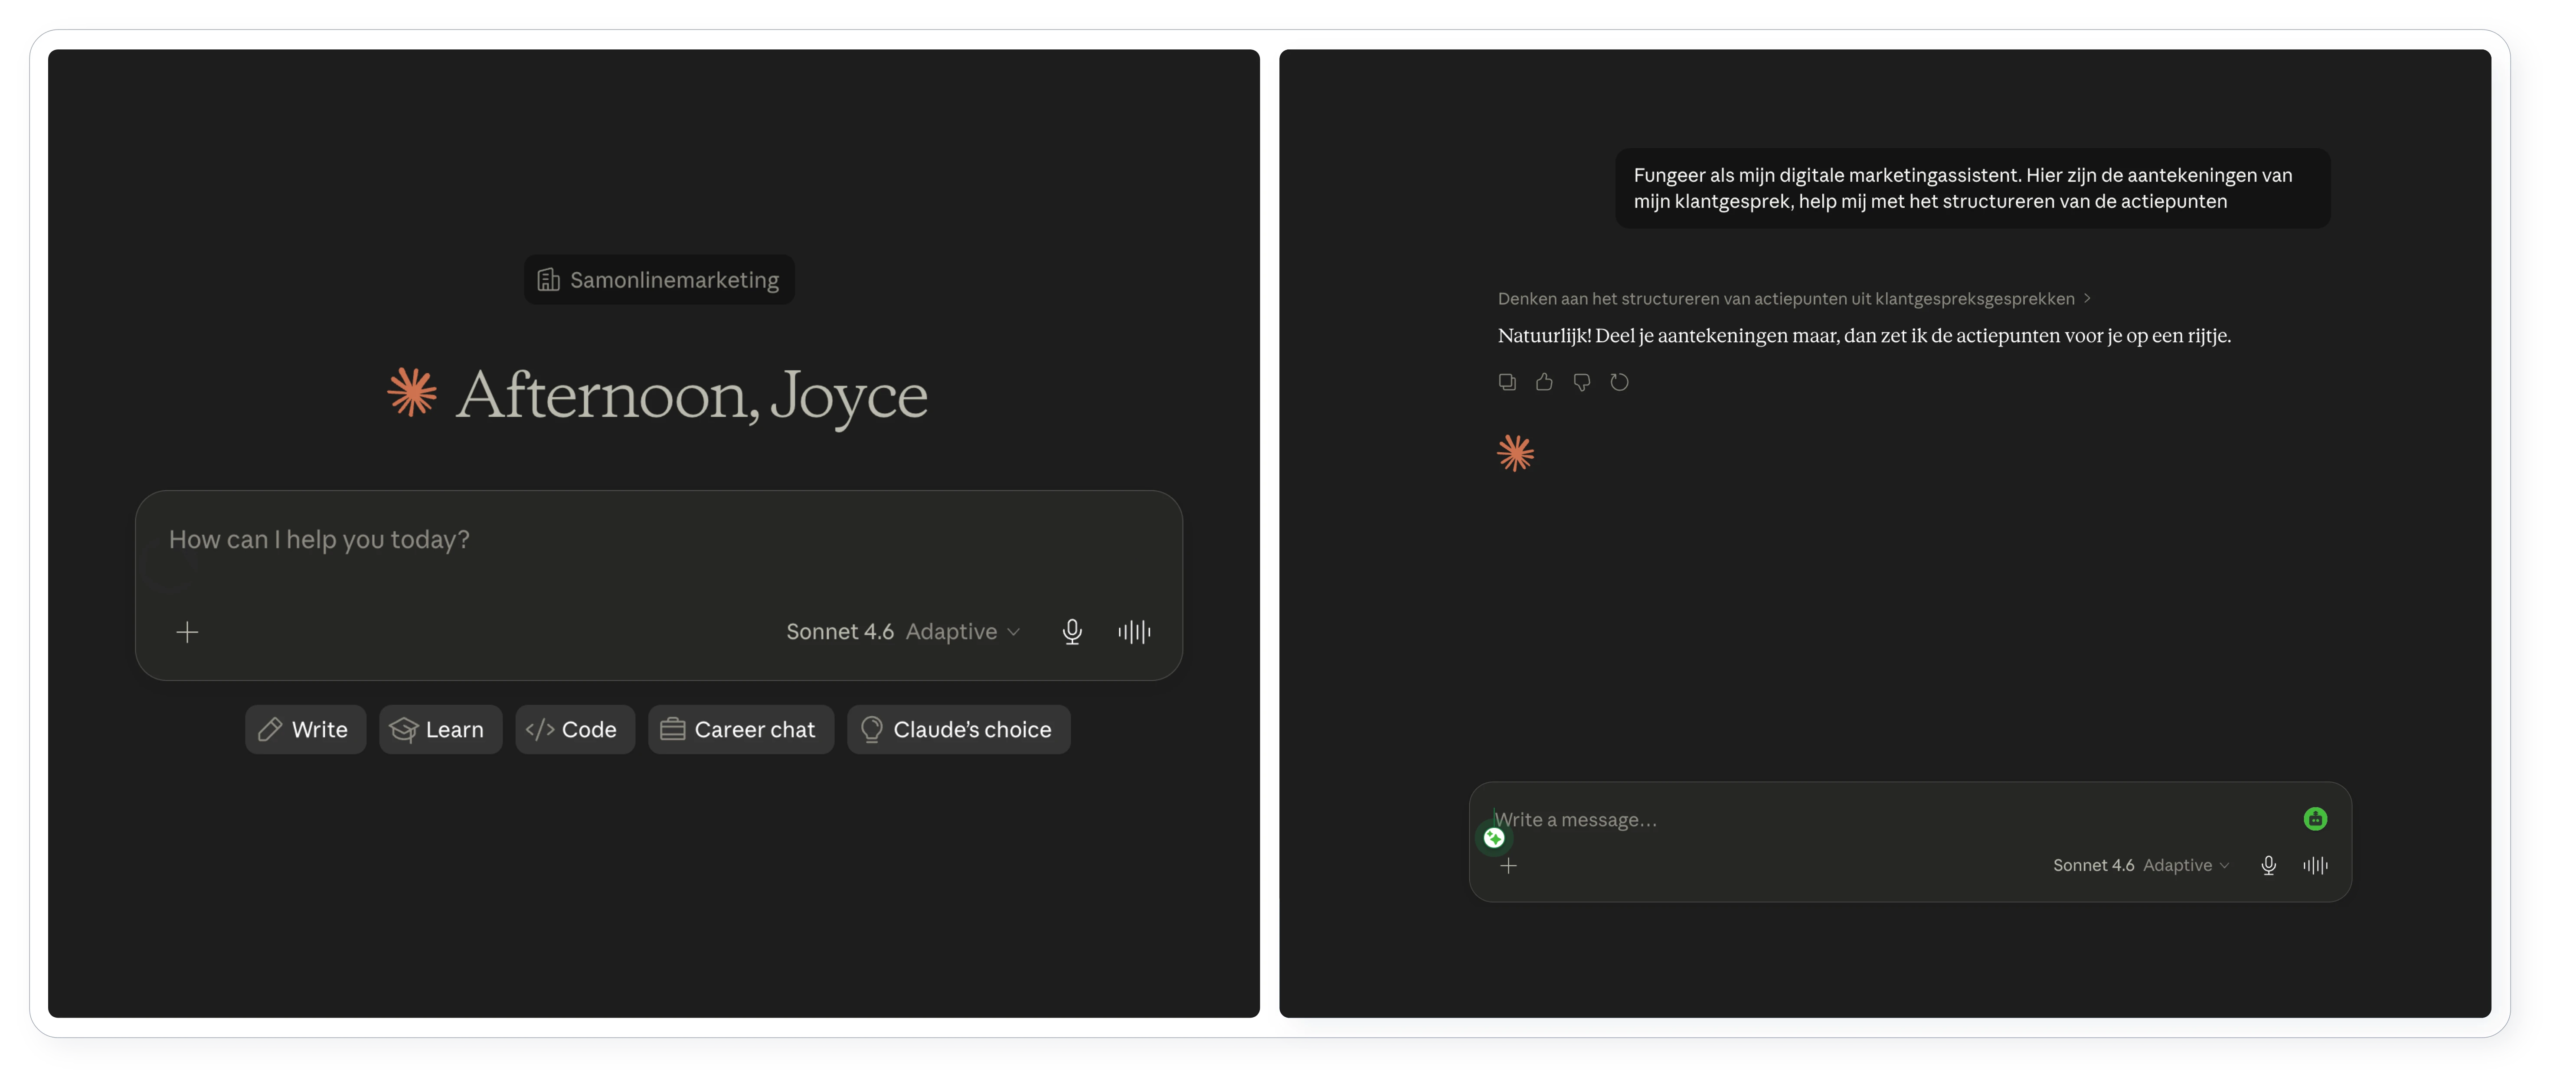
Task: Select the Learn suggestion chip
Action: coord(440,730)
